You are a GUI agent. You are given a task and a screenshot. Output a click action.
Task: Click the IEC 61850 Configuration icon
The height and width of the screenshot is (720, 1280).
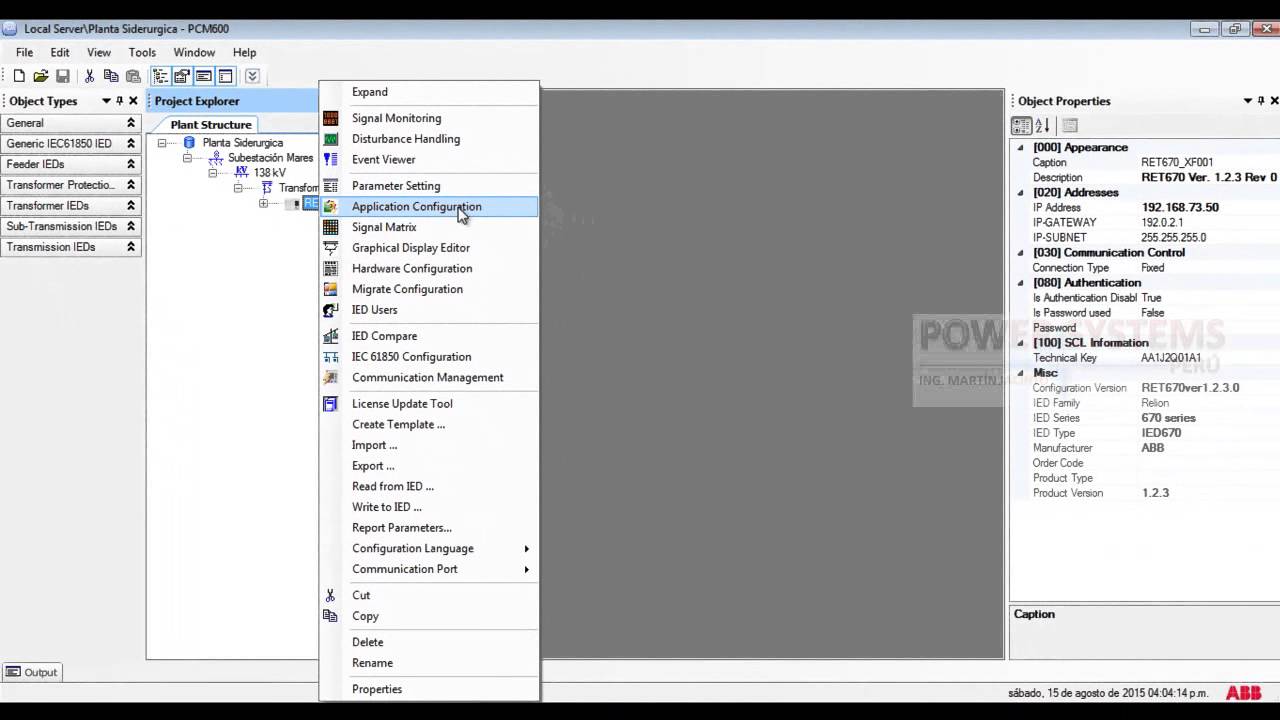click(331, 357)
